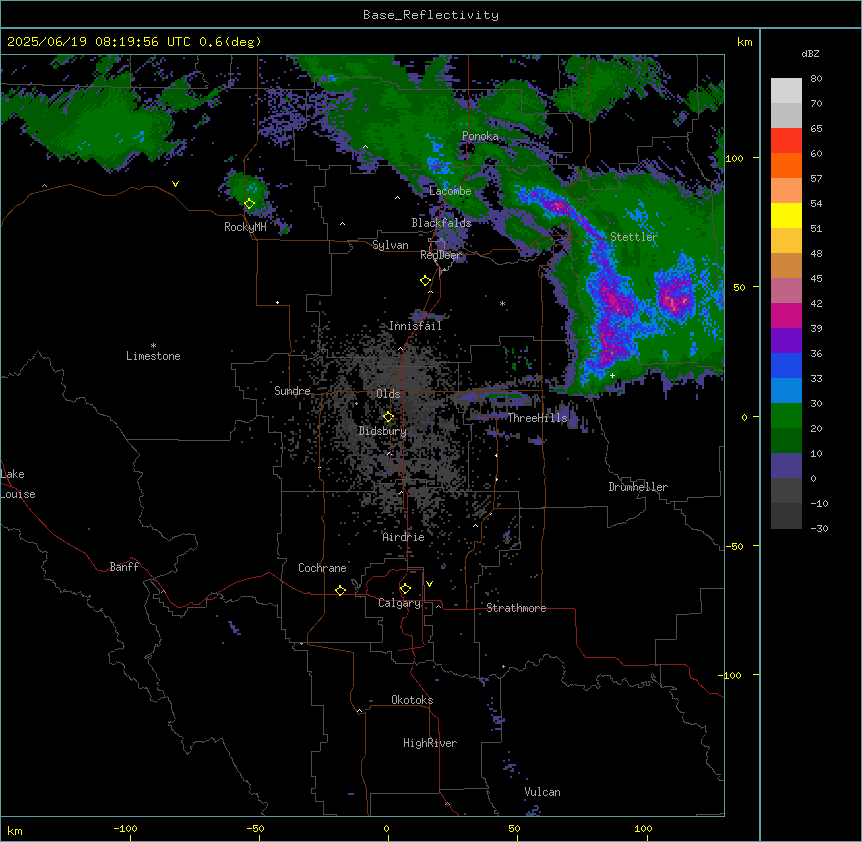This screenshot has width=862, height=842.
Task: Click the magenta storm core east of Stettler
Action: [675, 300]
